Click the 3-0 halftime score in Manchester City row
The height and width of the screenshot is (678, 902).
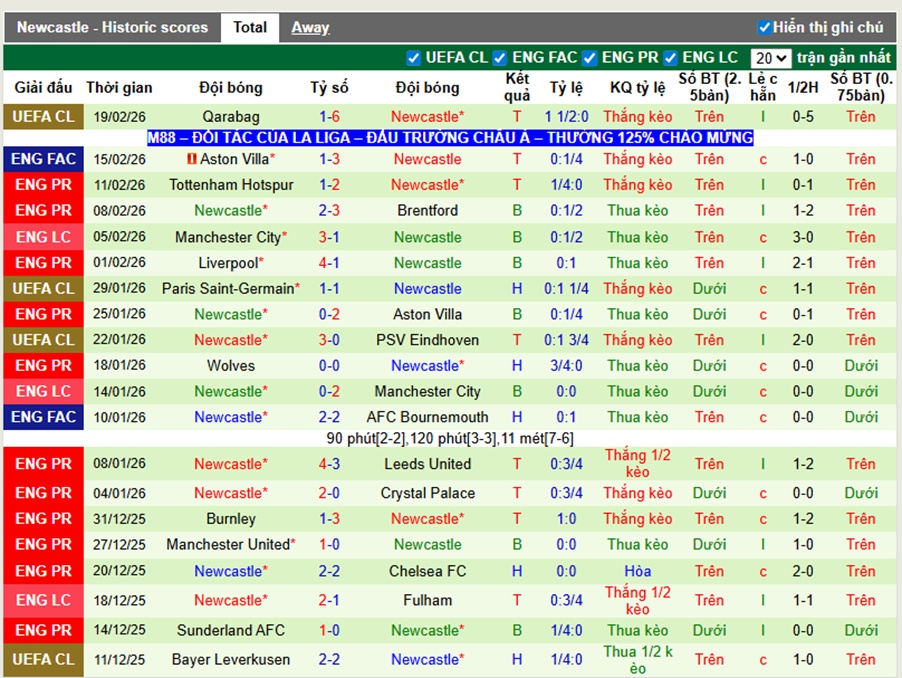(802, 237)
